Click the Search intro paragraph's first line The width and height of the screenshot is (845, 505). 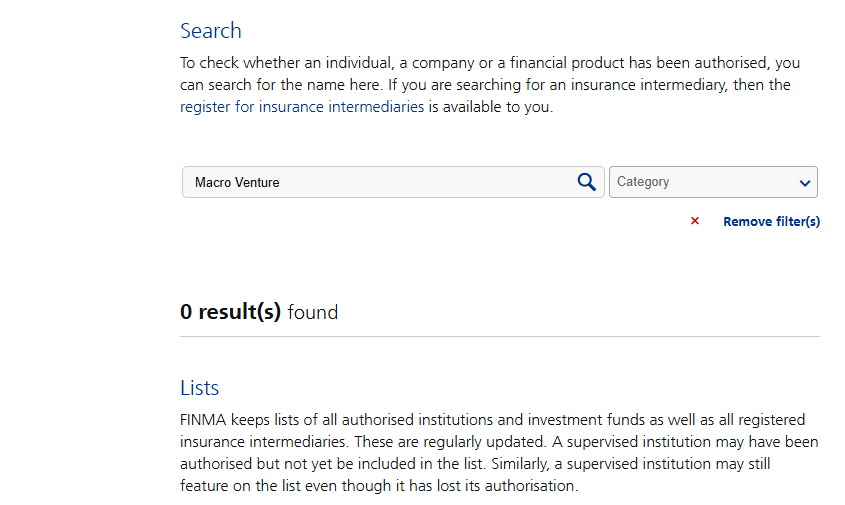click(x=490, y=63)
